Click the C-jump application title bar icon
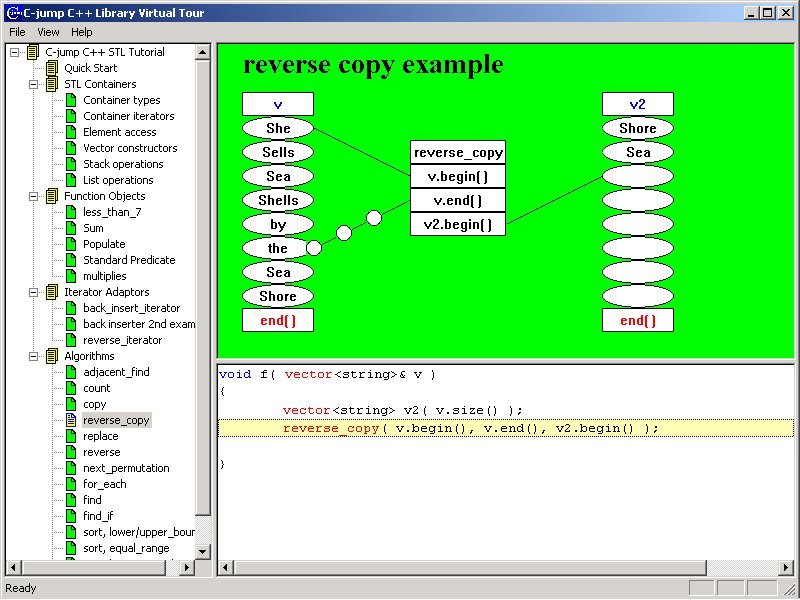800x600 pixels. coord(13,13)
